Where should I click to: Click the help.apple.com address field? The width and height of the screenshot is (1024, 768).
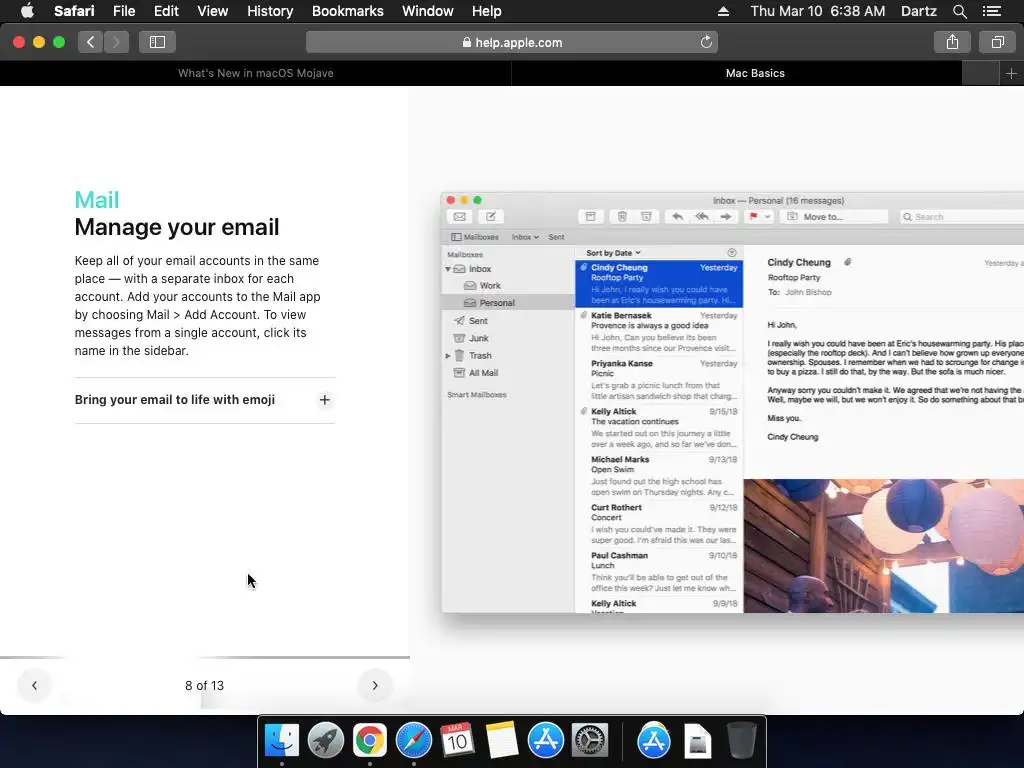(512, 42)
